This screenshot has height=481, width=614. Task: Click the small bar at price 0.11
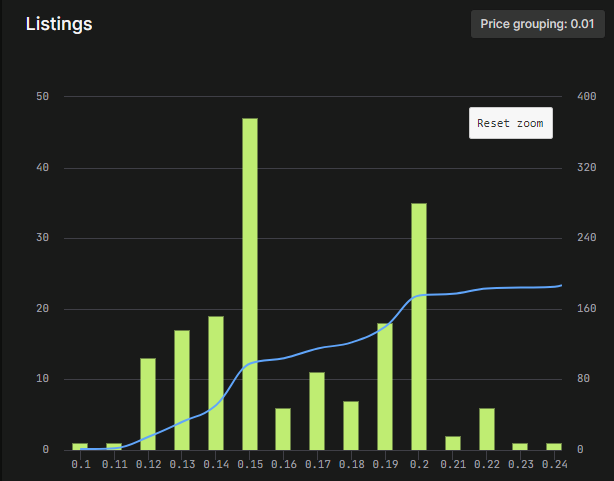114,447
